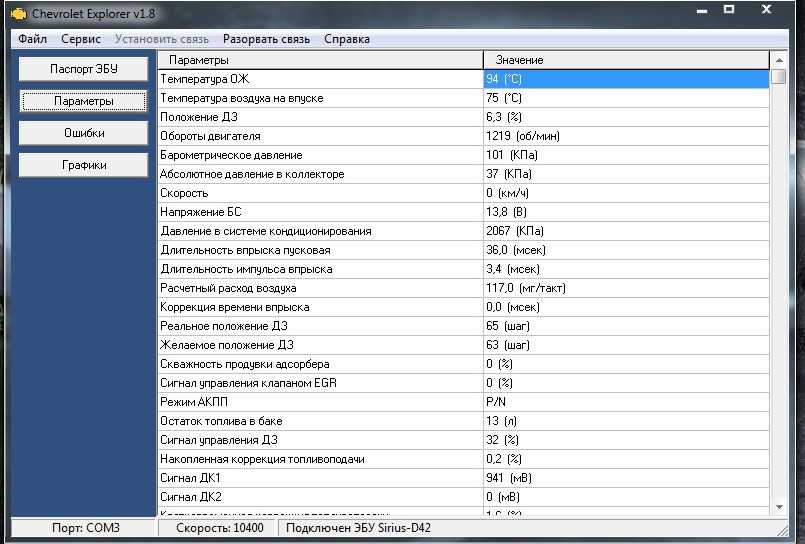
Task: Click the 6,3 (%) value
Action: point(504,117)
